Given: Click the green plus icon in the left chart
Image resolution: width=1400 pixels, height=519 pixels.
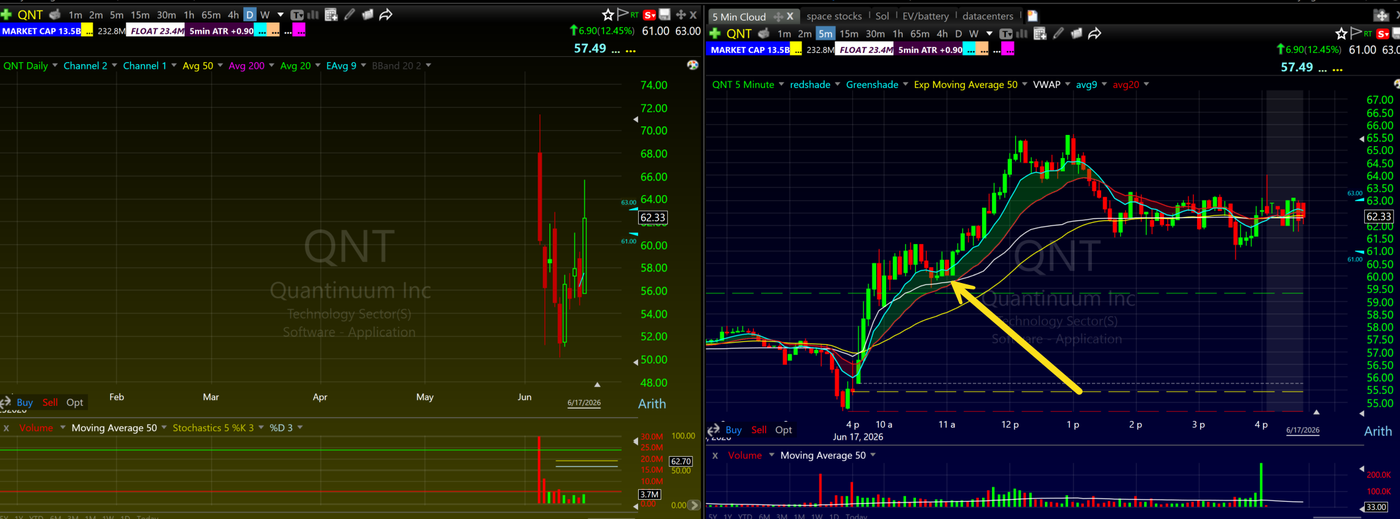Looking at the screenshot, I should point(6,15).
